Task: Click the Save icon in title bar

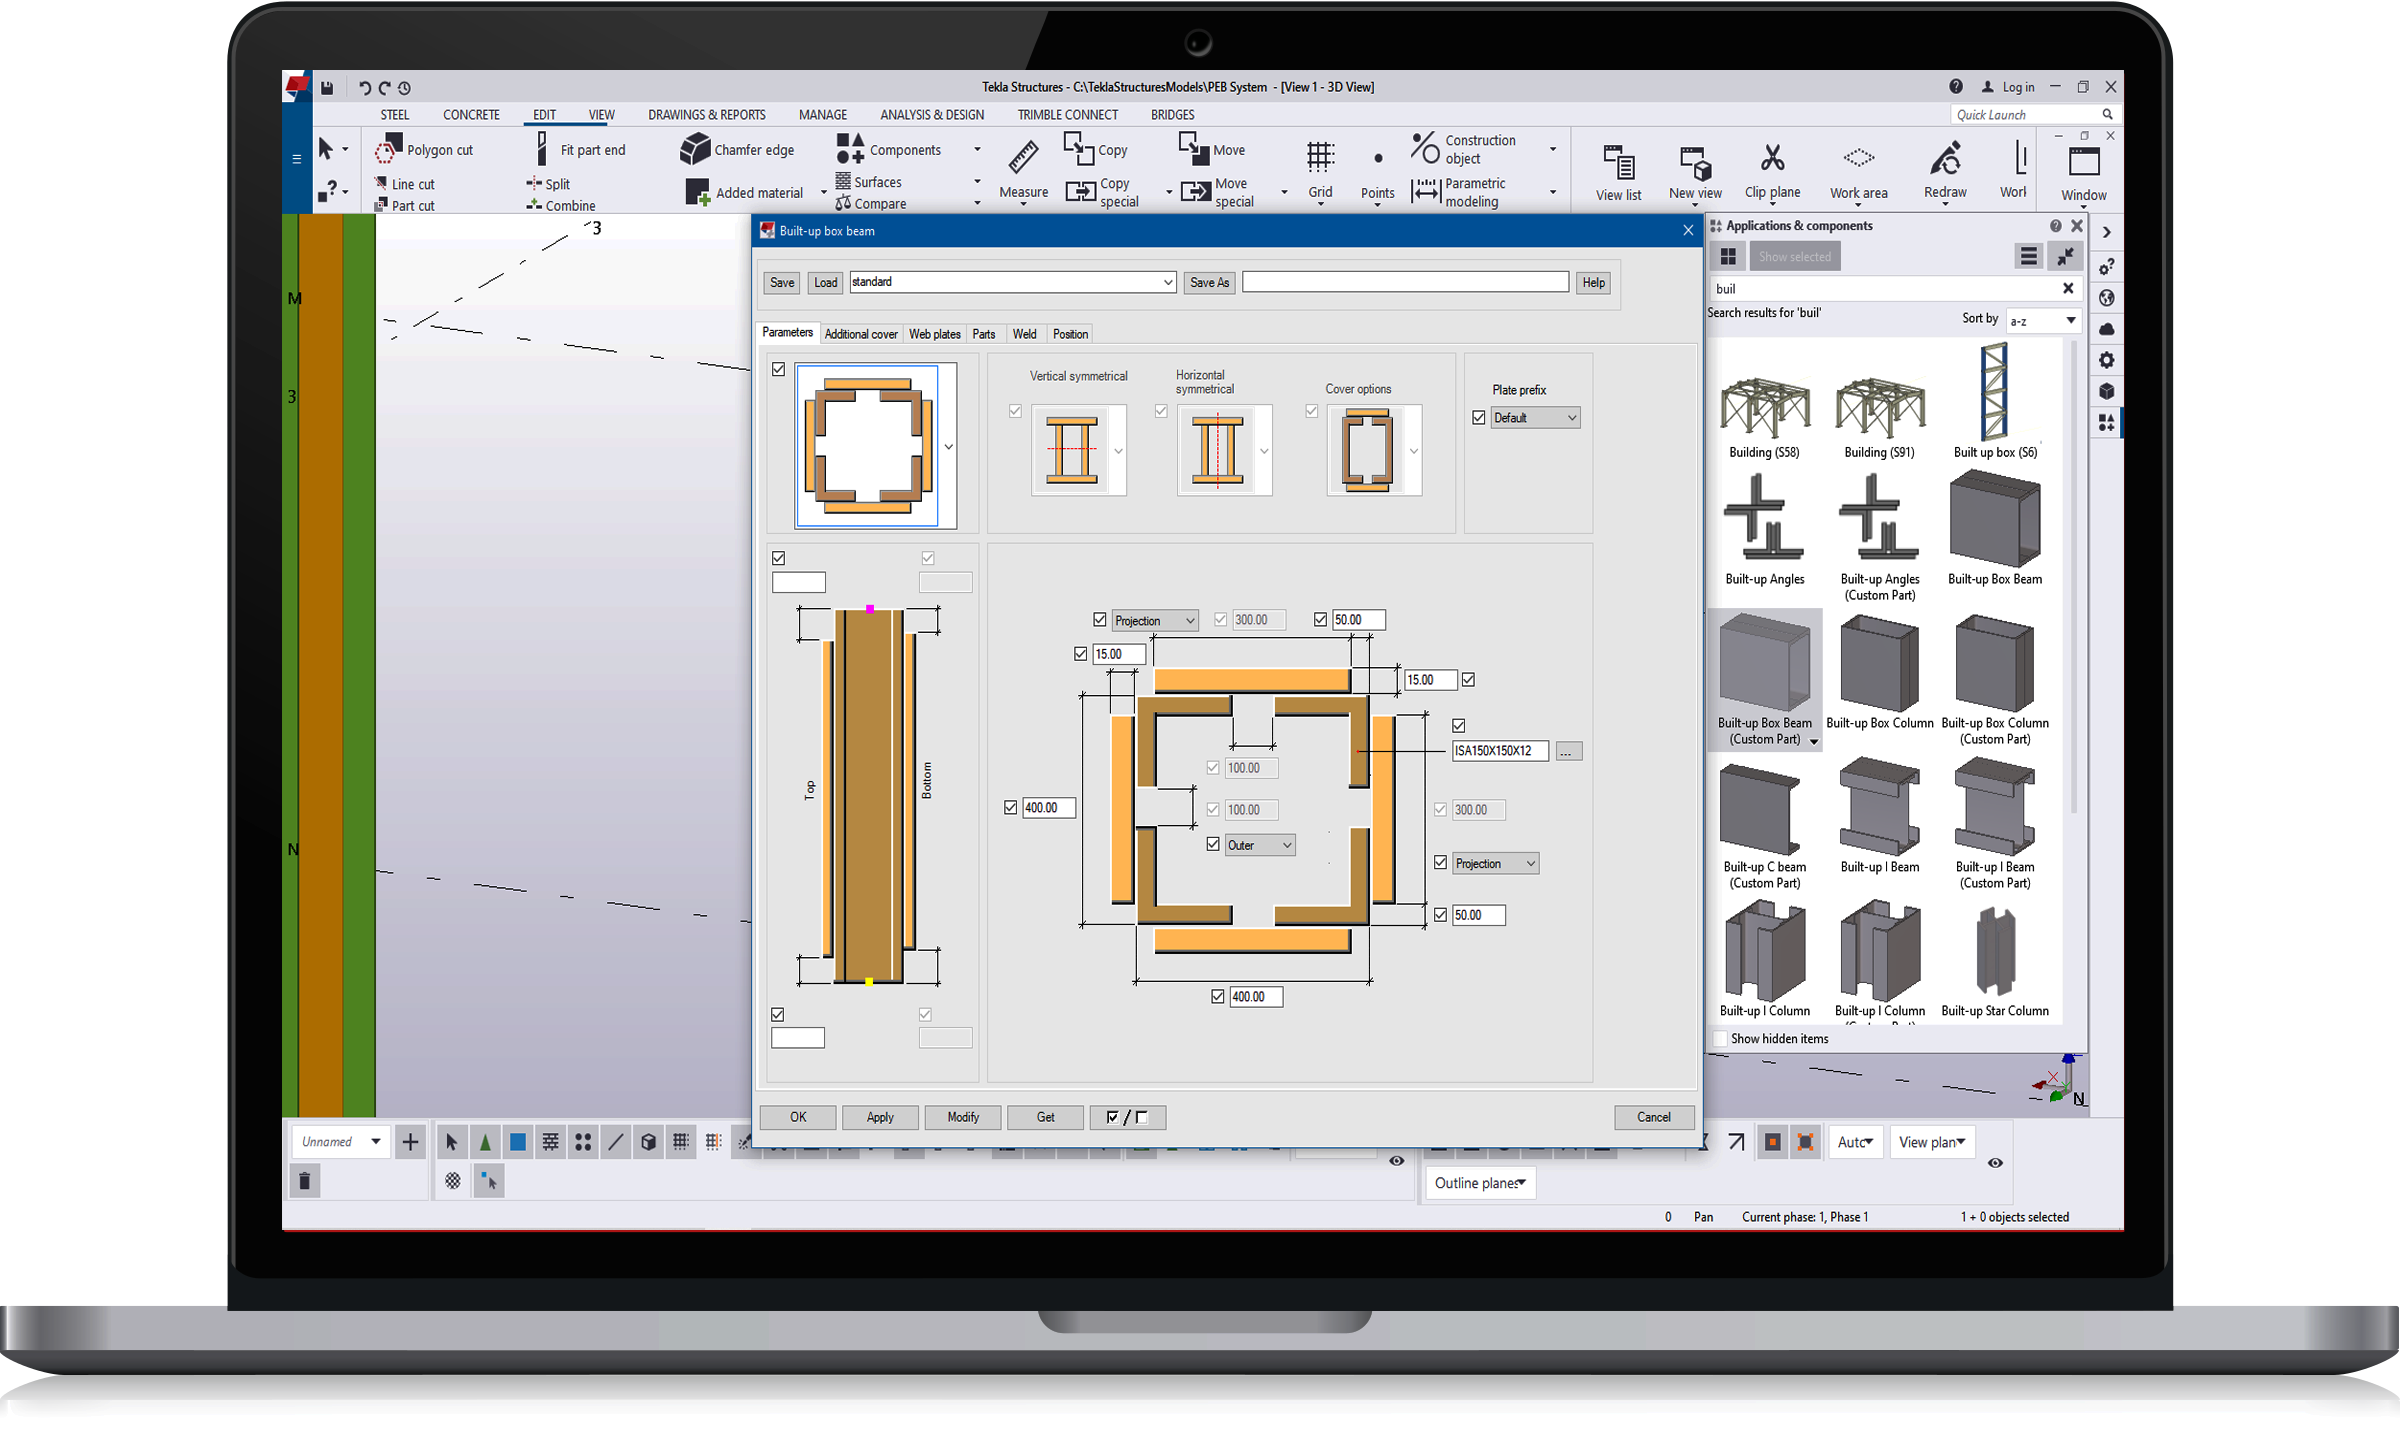Action: point(327,88)
